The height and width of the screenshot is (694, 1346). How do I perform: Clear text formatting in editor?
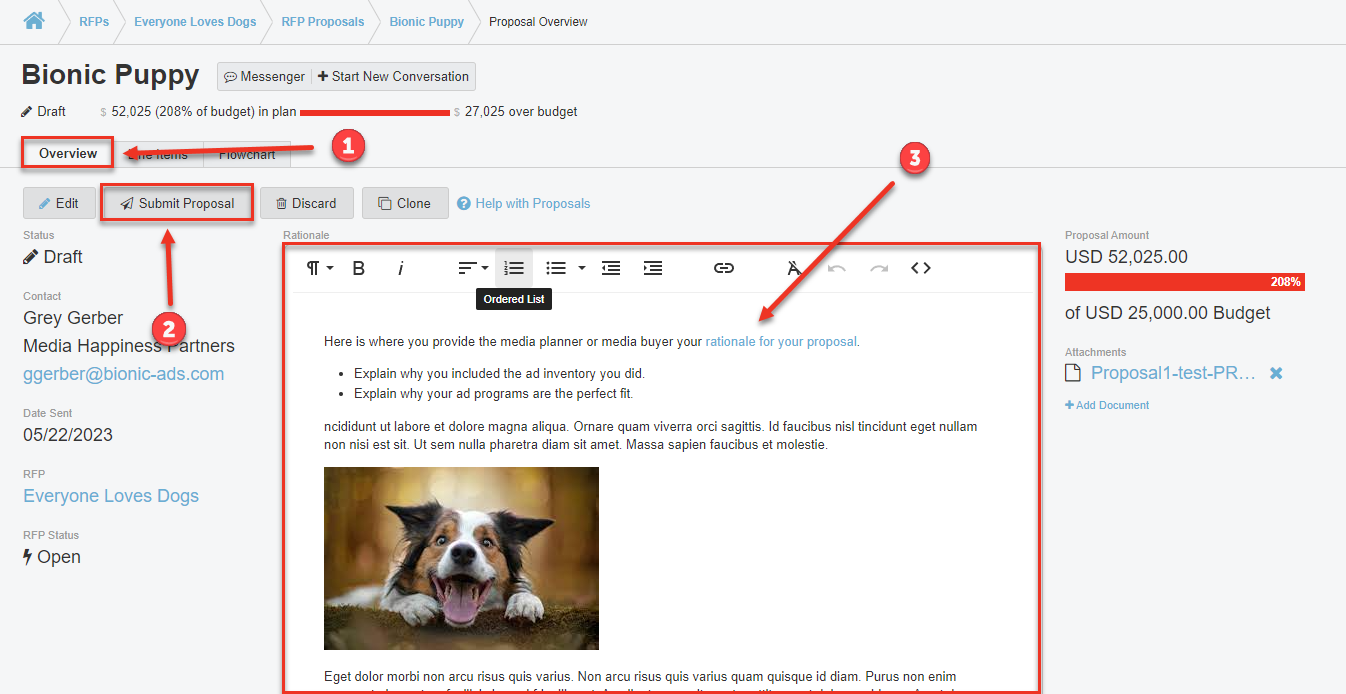coord(794,268)
